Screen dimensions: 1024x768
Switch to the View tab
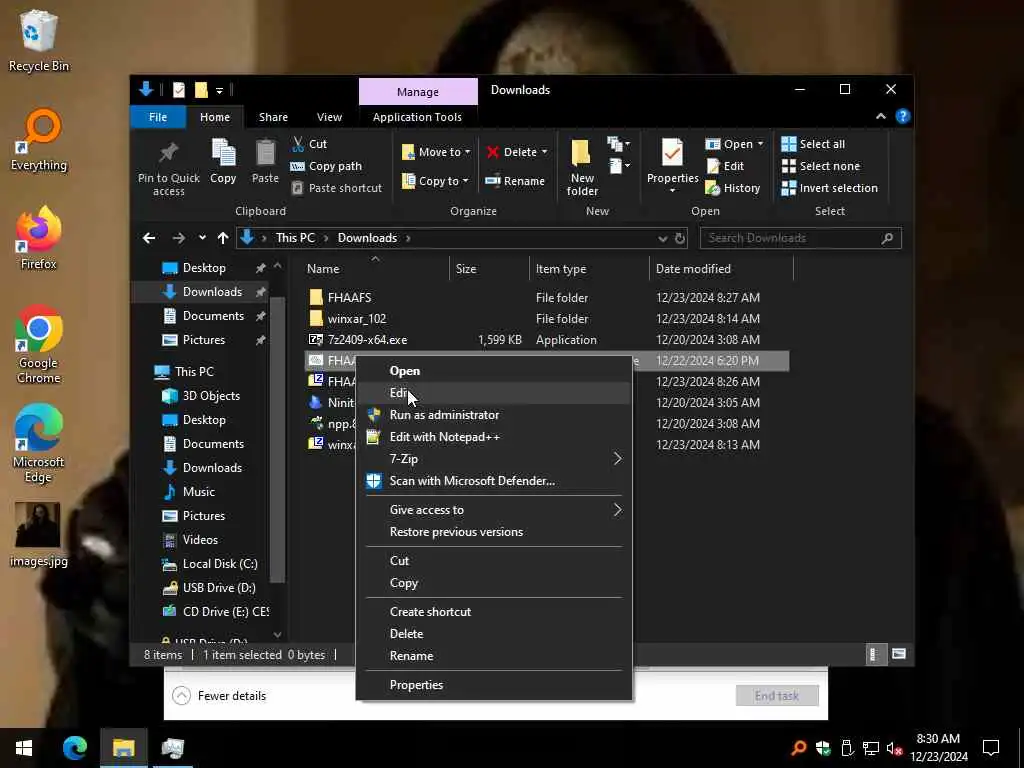(x=329, y=117)
